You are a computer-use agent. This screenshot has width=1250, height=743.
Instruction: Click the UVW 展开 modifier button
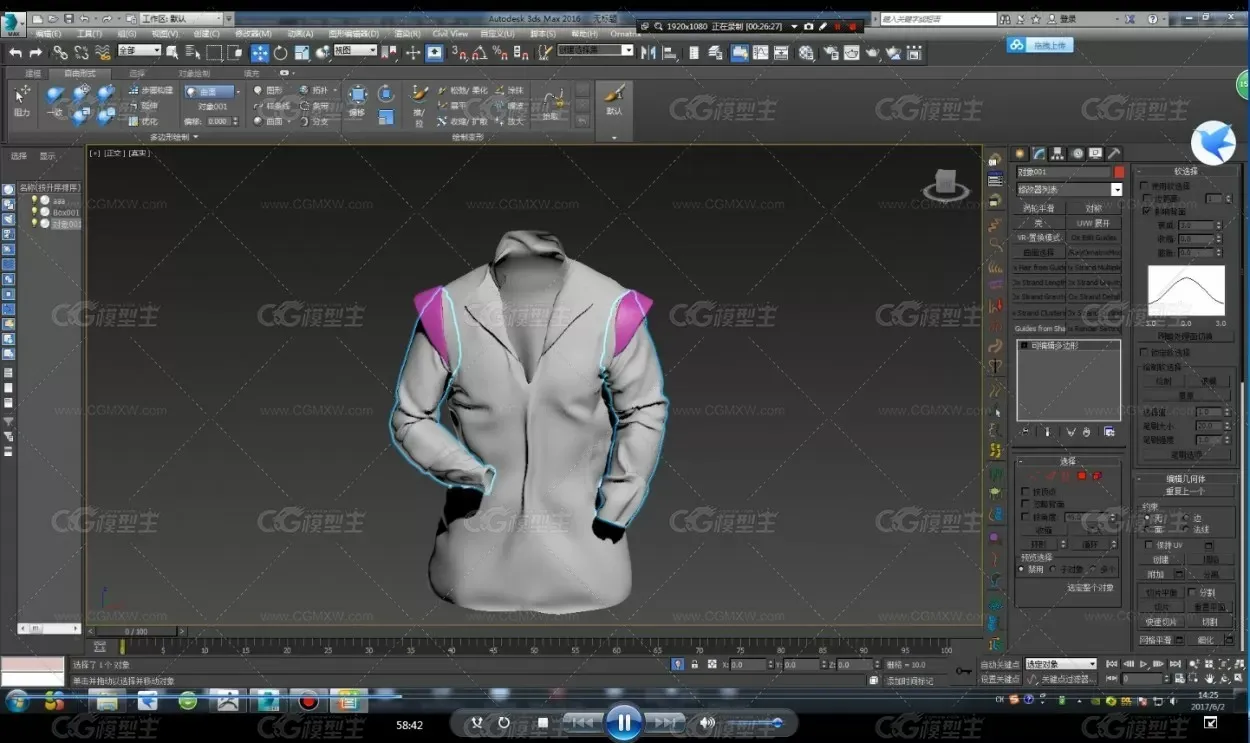click(x=1093, y=223)
